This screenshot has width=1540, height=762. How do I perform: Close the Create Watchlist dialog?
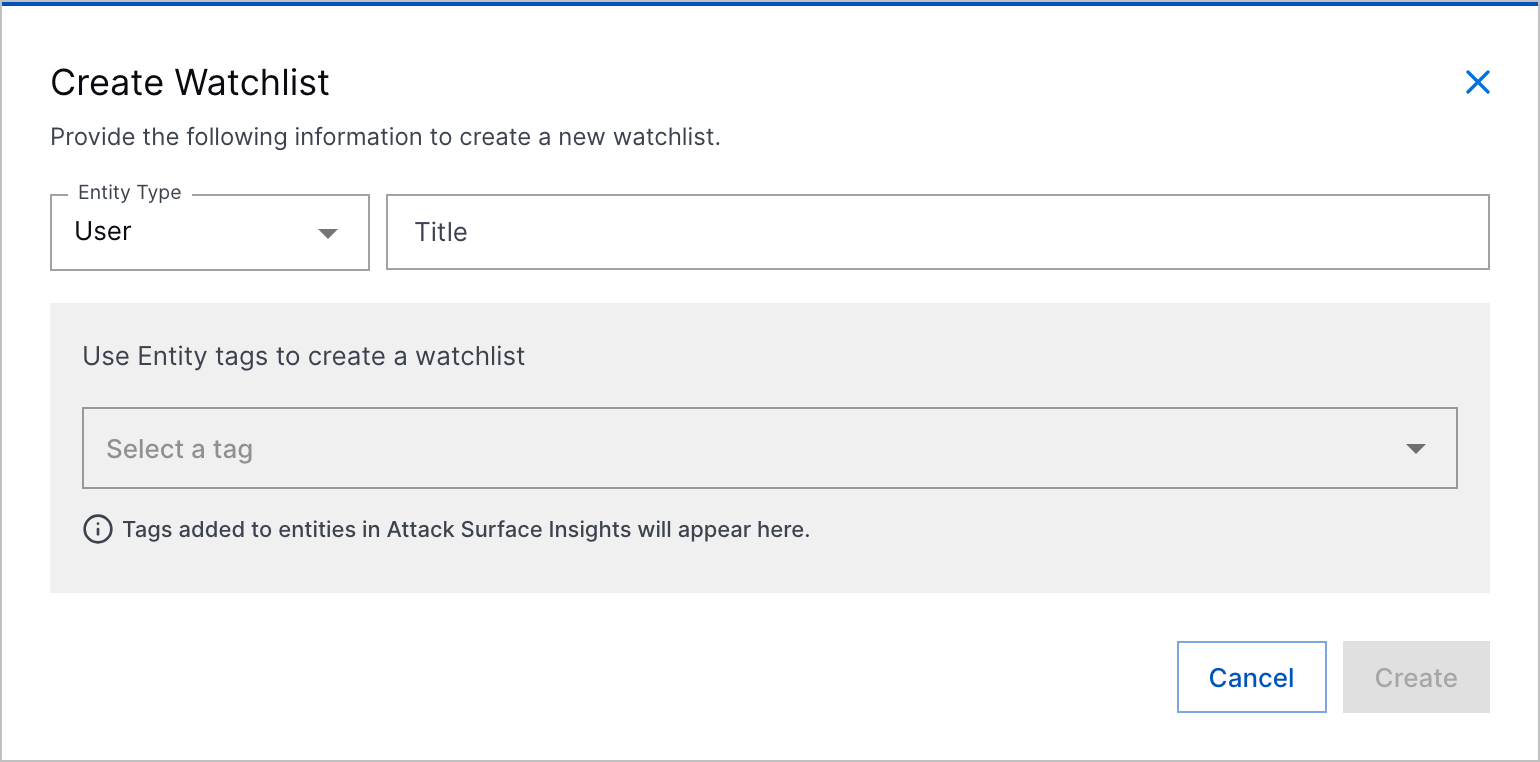coord(1477,82)
